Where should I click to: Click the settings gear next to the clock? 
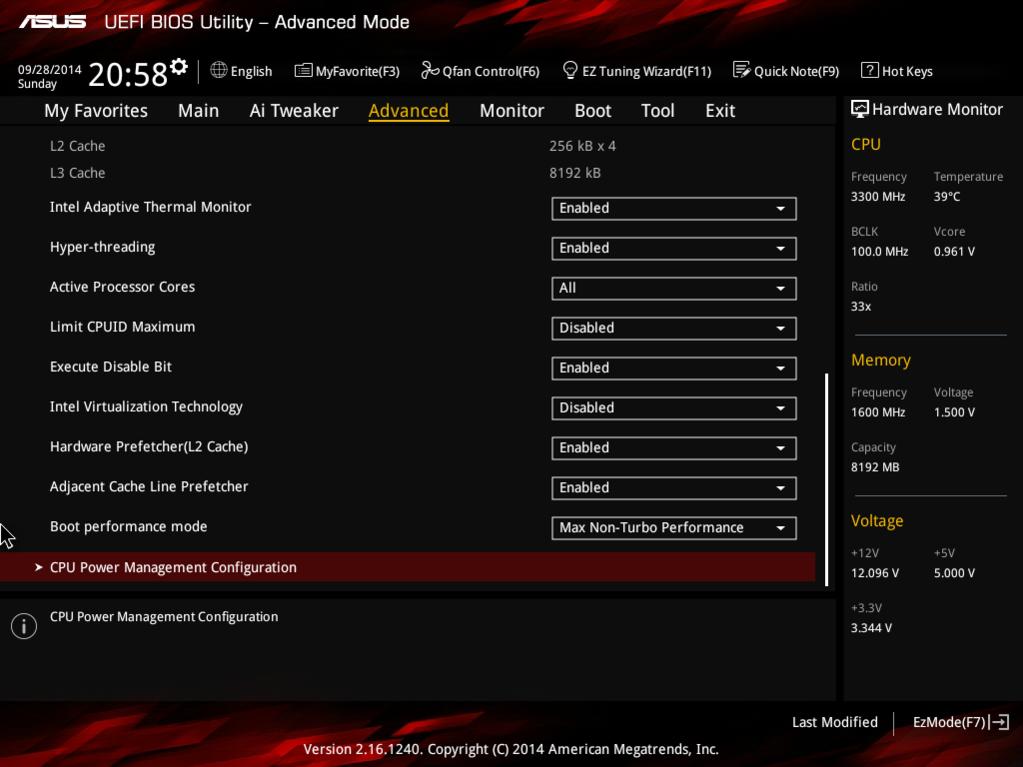tap(179, 67)
